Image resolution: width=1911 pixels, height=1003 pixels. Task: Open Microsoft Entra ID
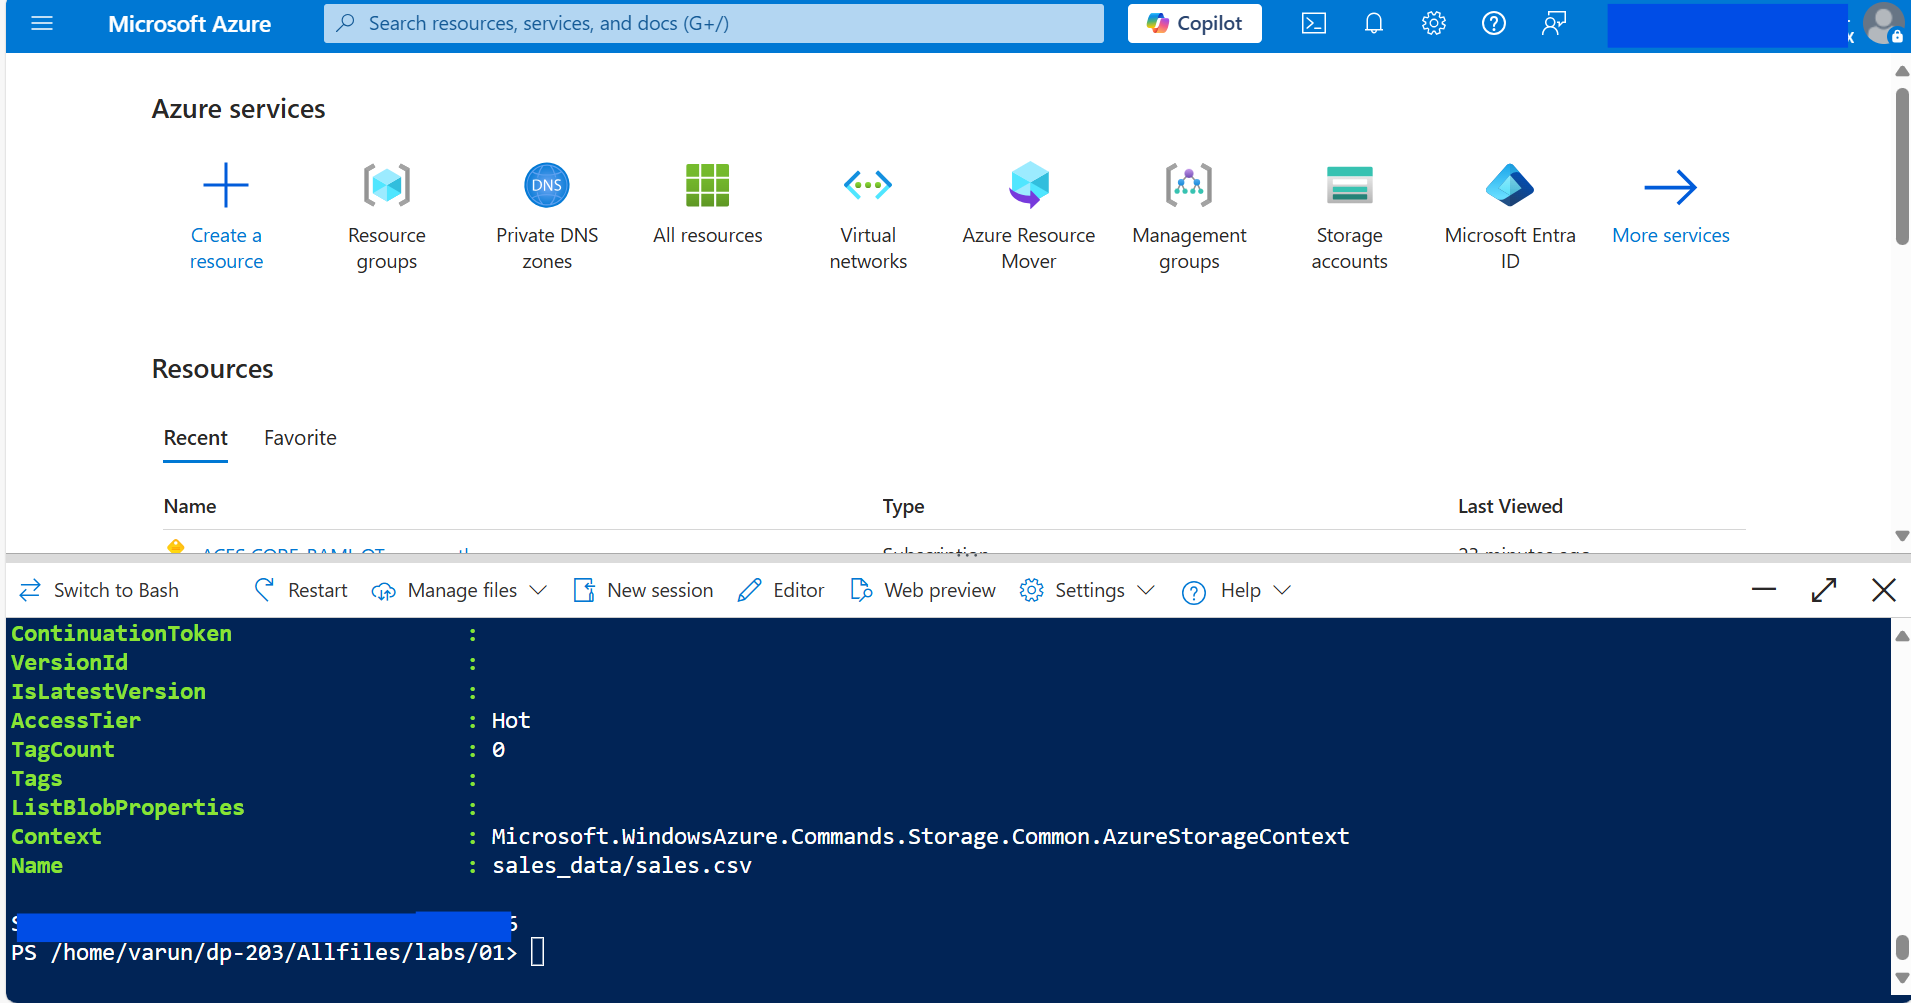(x=1509, y=215)
